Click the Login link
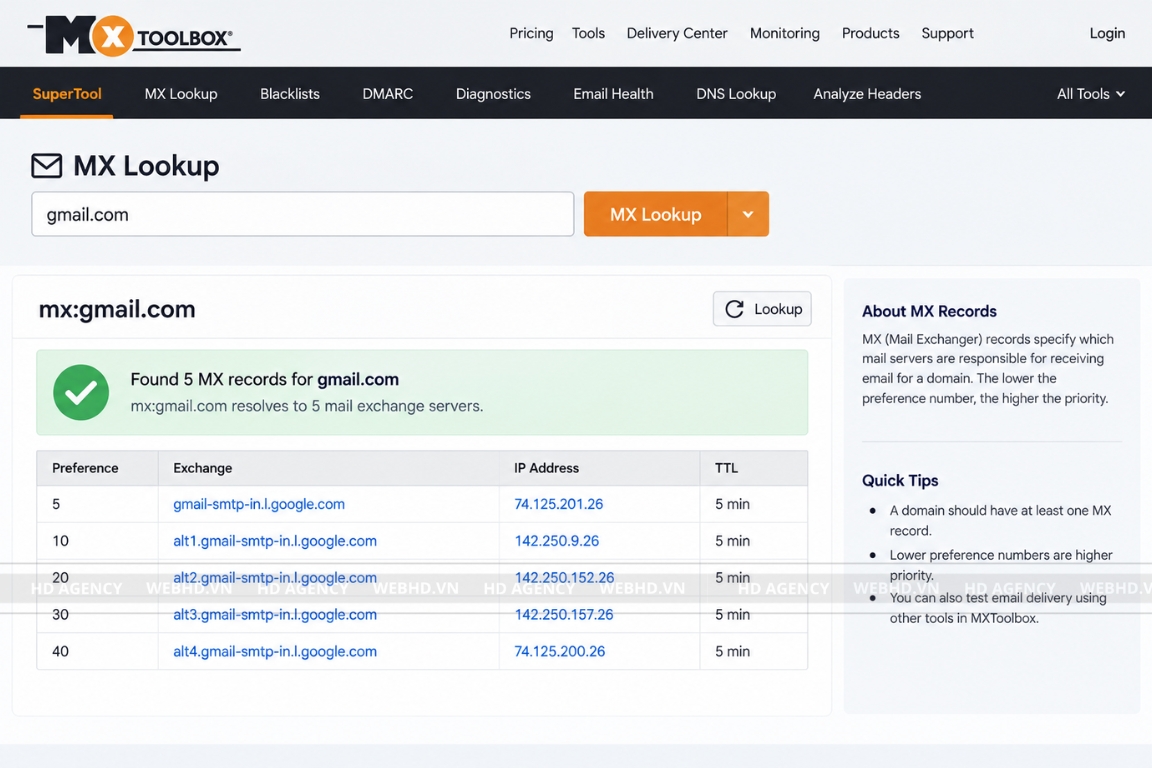 pos(1107,33)
